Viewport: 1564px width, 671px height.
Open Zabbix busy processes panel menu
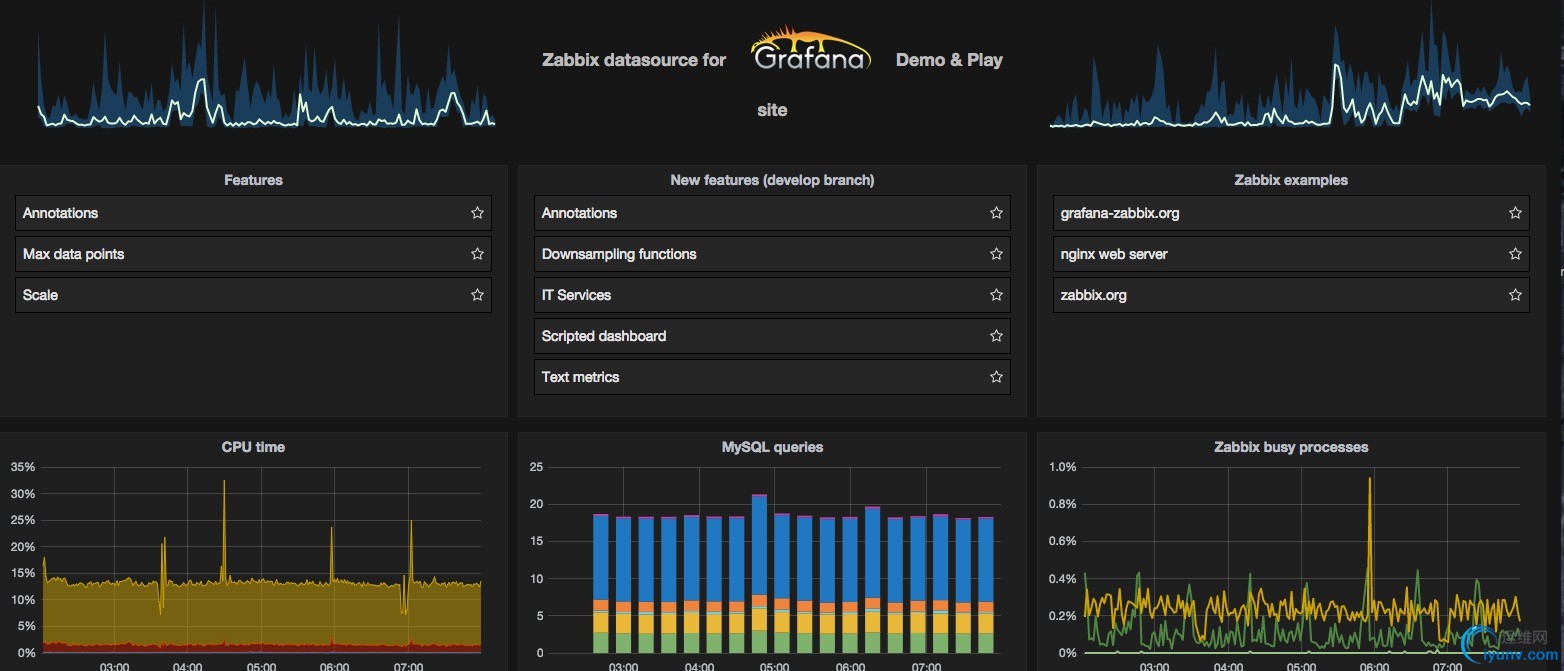tap(1291, 447)
